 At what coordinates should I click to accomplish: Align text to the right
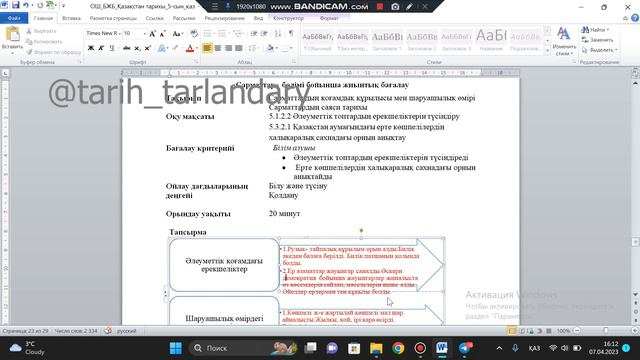[x=229, y=48]
